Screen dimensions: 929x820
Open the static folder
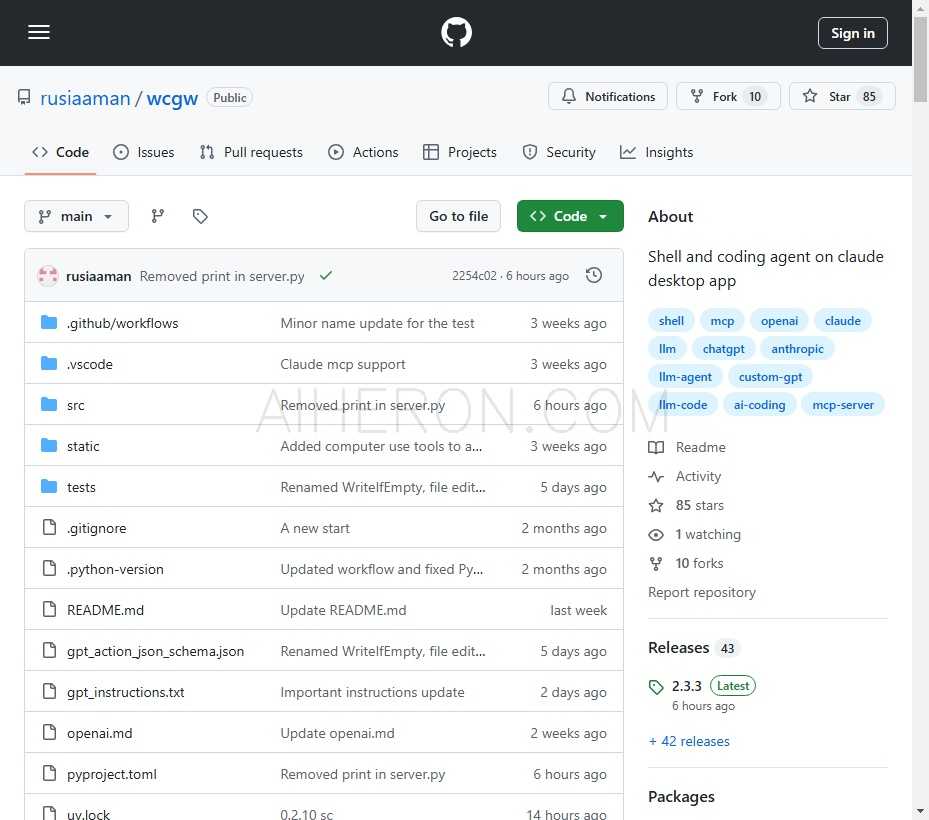point(83,446)
